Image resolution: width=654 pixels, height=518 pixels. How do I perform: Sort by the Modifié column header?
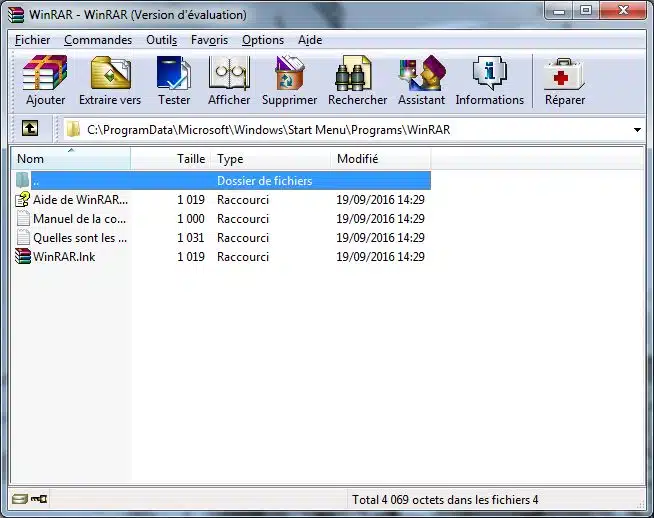pos(381,158)
